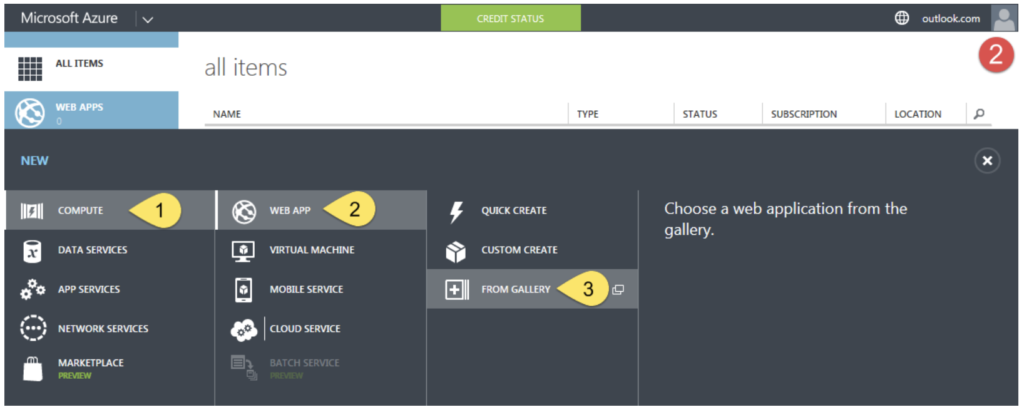The height and width of the screenshot is (412, 1024).
Task: Select Compute in the New menu
Action: tap(110, 210)
